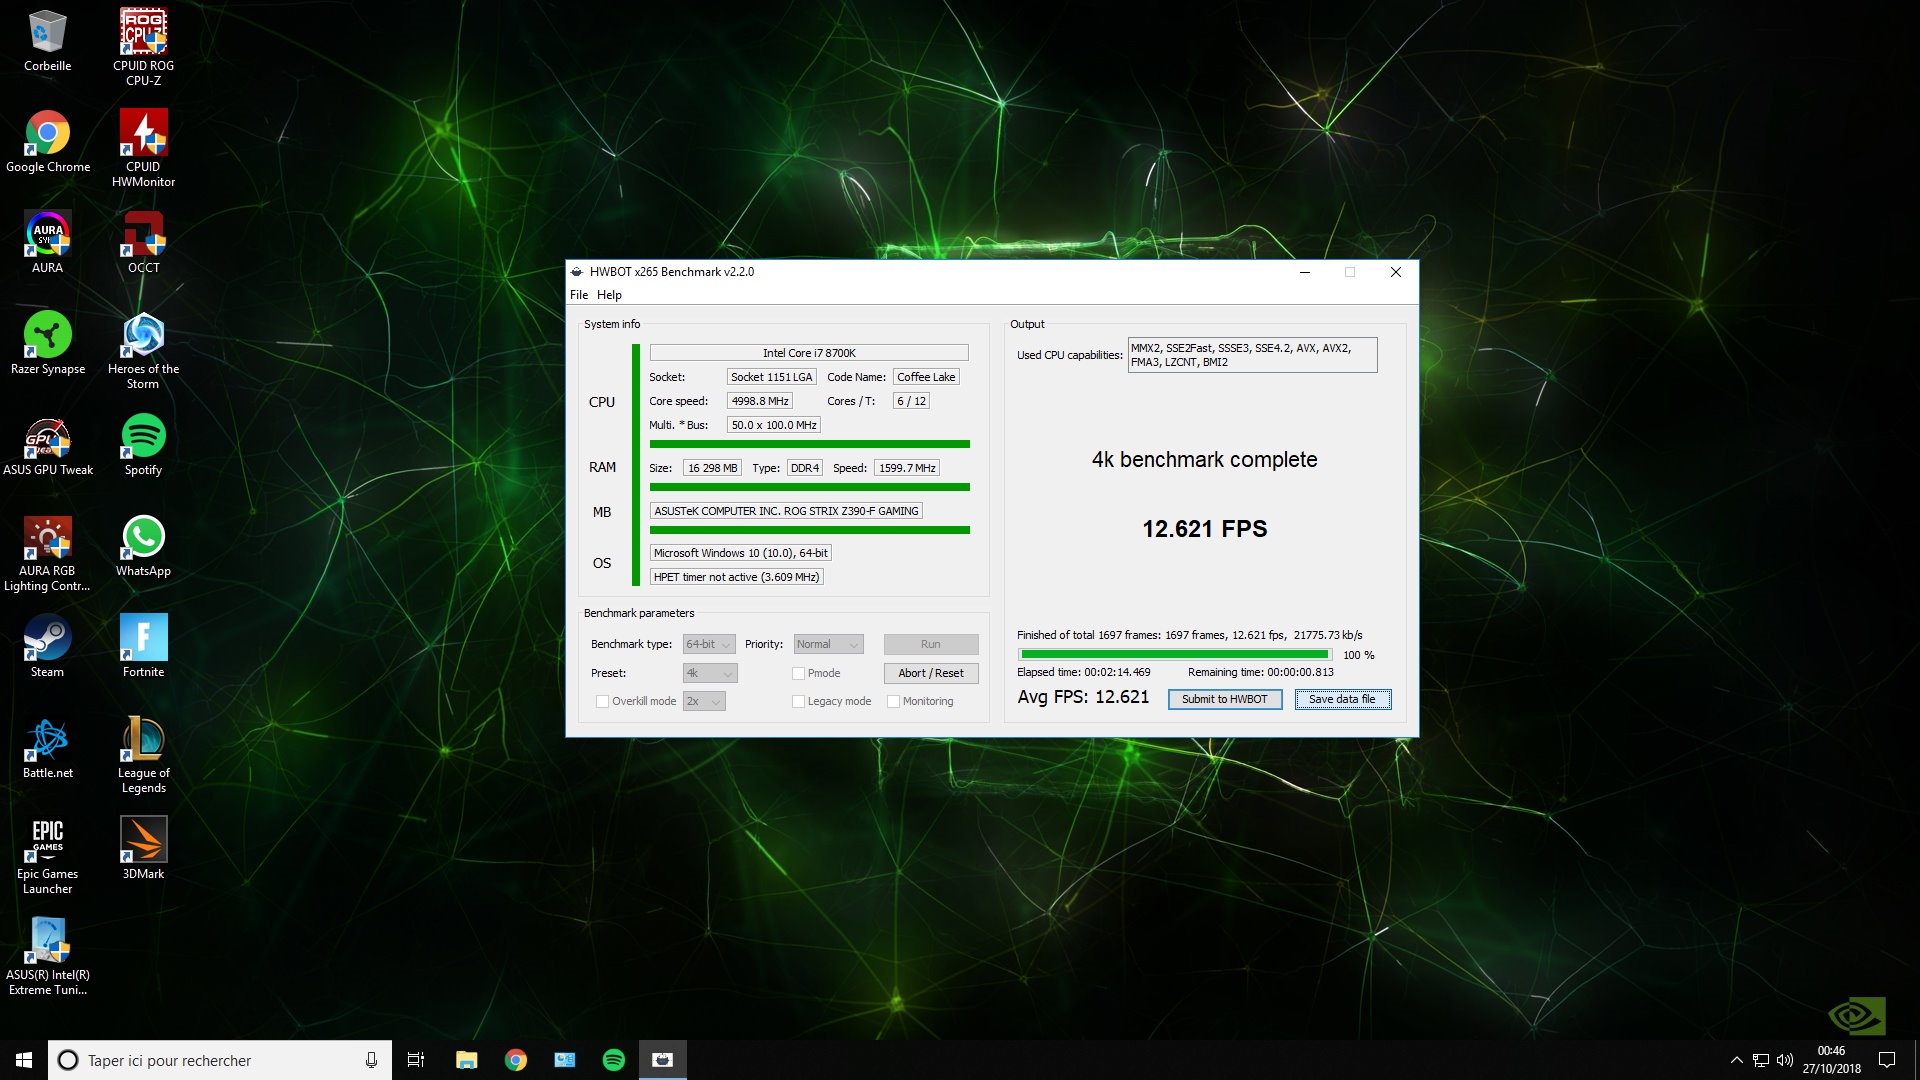Click Spotify icon in the taskbar

point(614,1060)
